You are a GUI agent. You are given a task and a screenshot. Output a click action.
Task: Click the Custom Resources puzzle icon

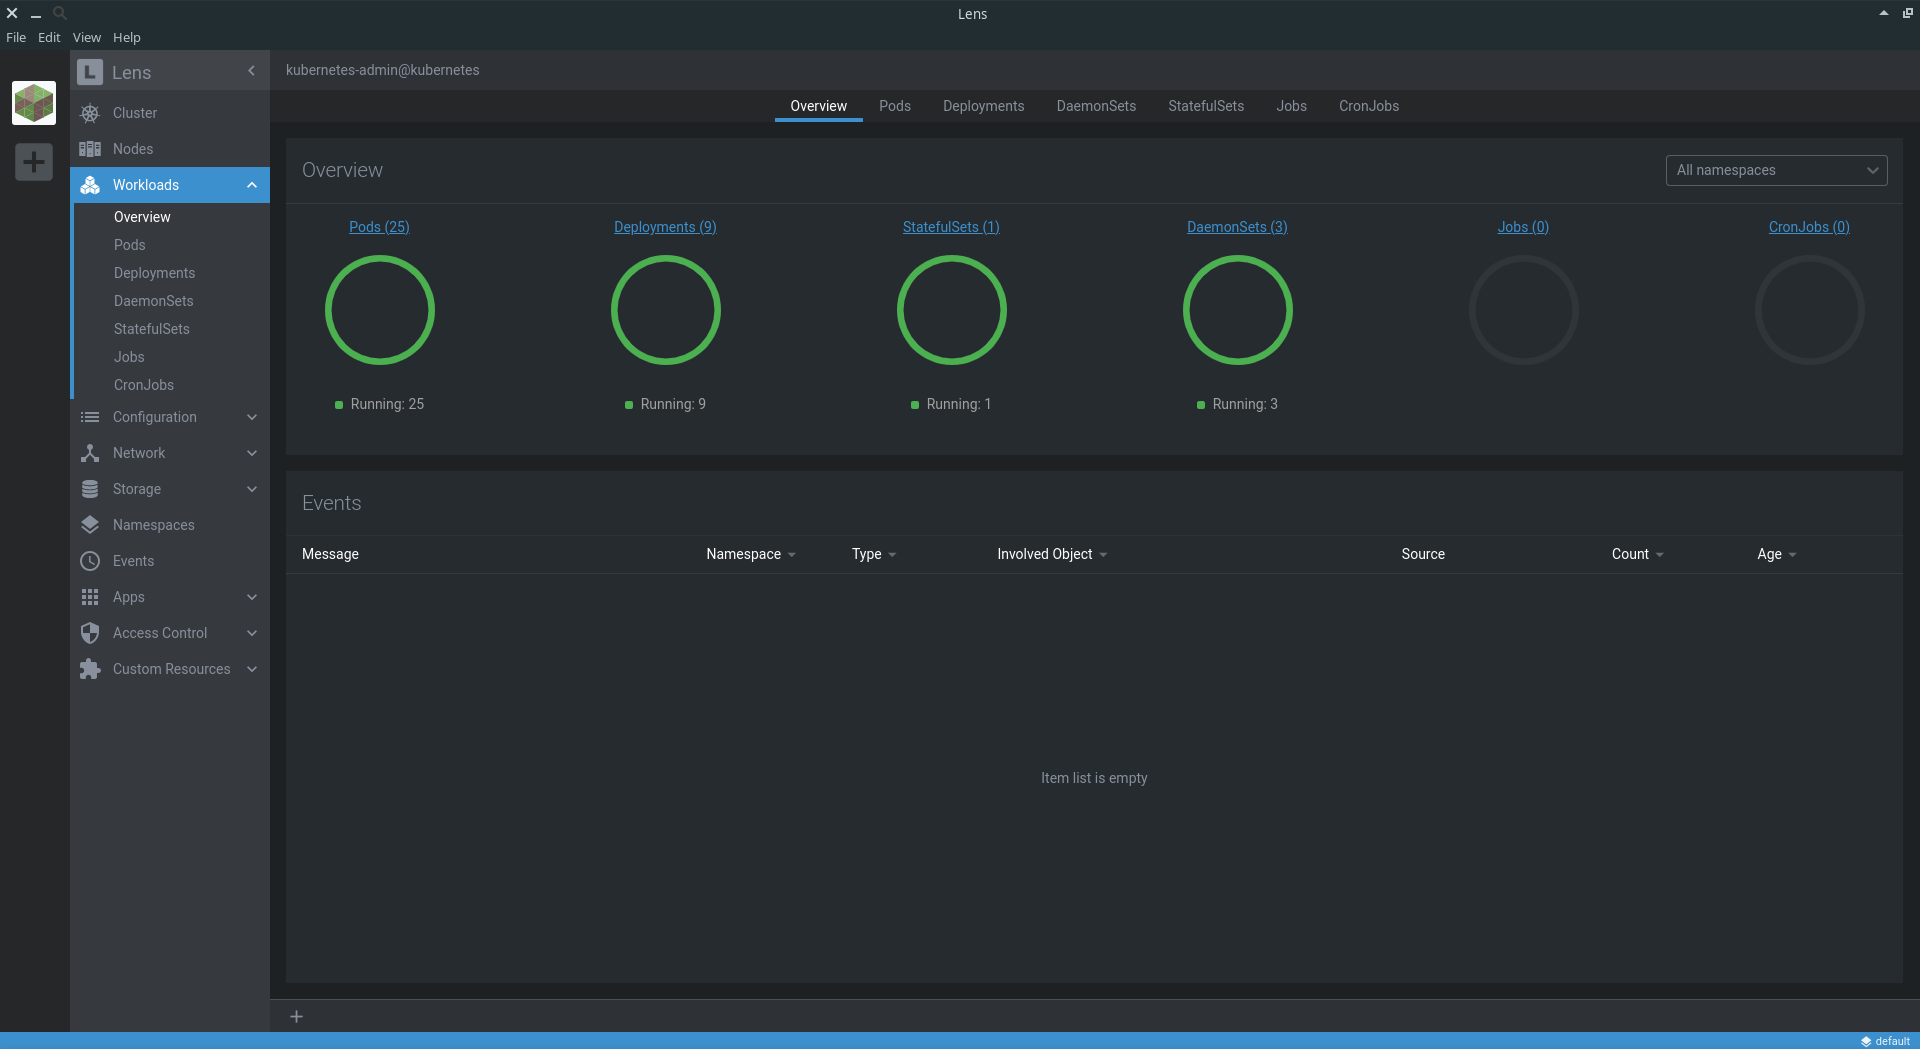tap(90, 669)
